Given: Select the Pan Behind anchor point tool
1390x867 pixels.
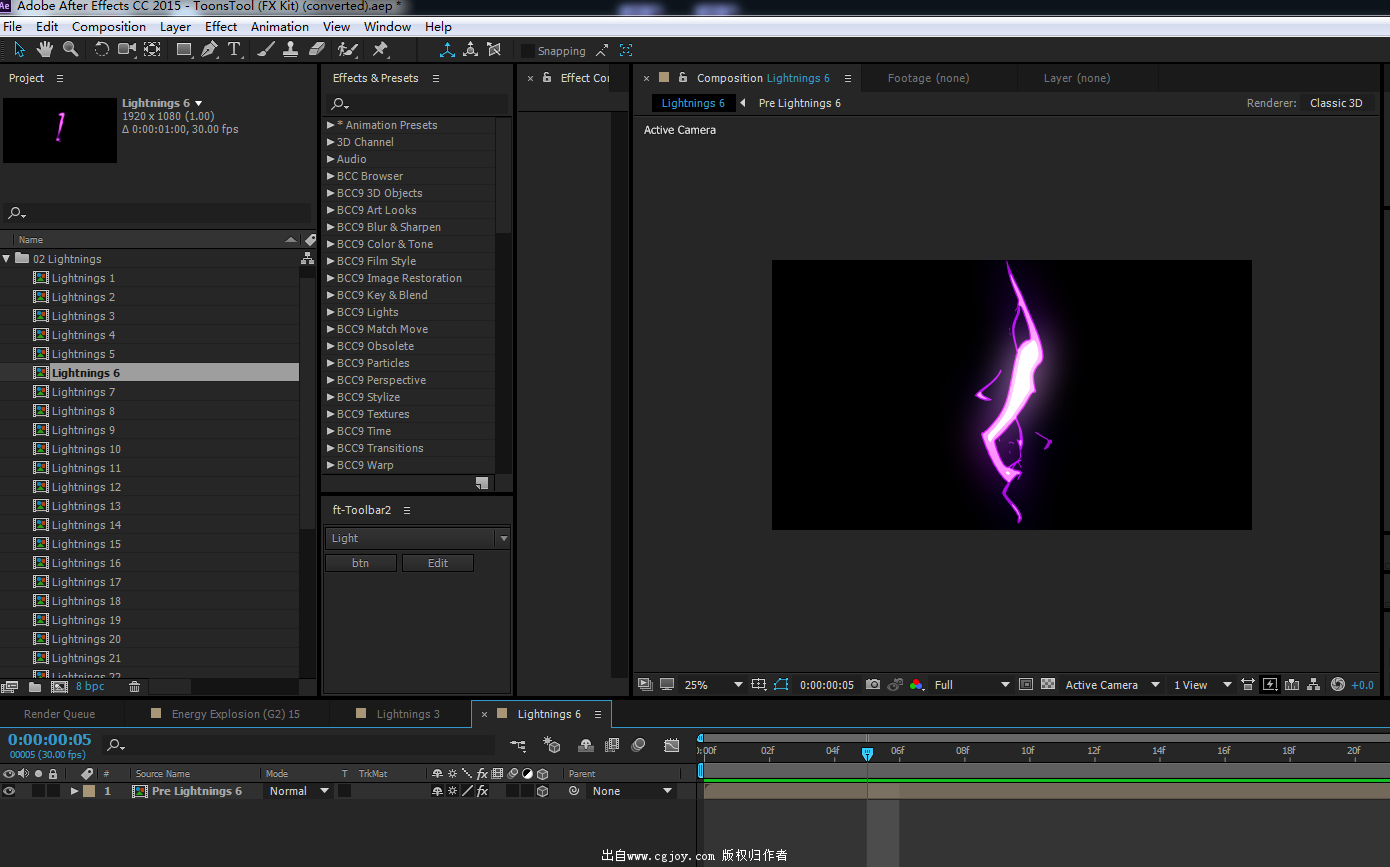Looking at the screenshot, I should (x=152, y=49).
